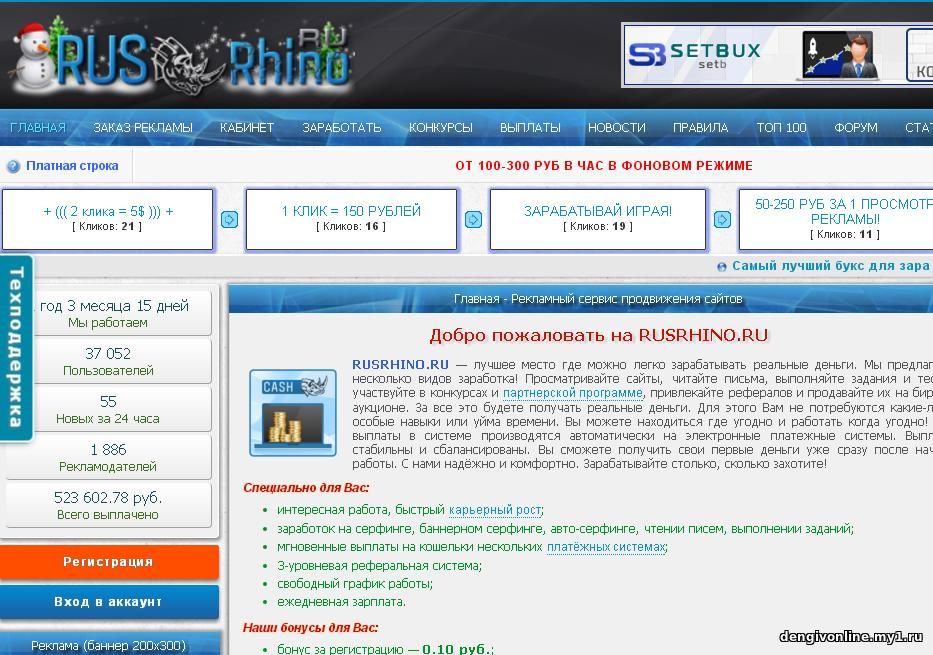Viewport: 933px width, 655px height.
Task: Click the Регистрация button
Action: 109,562
